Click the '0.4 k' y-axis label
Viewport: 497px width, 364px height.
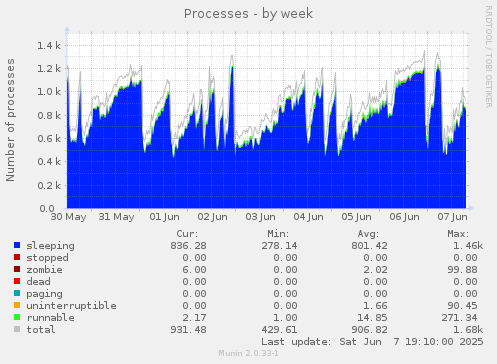(49, 162)
